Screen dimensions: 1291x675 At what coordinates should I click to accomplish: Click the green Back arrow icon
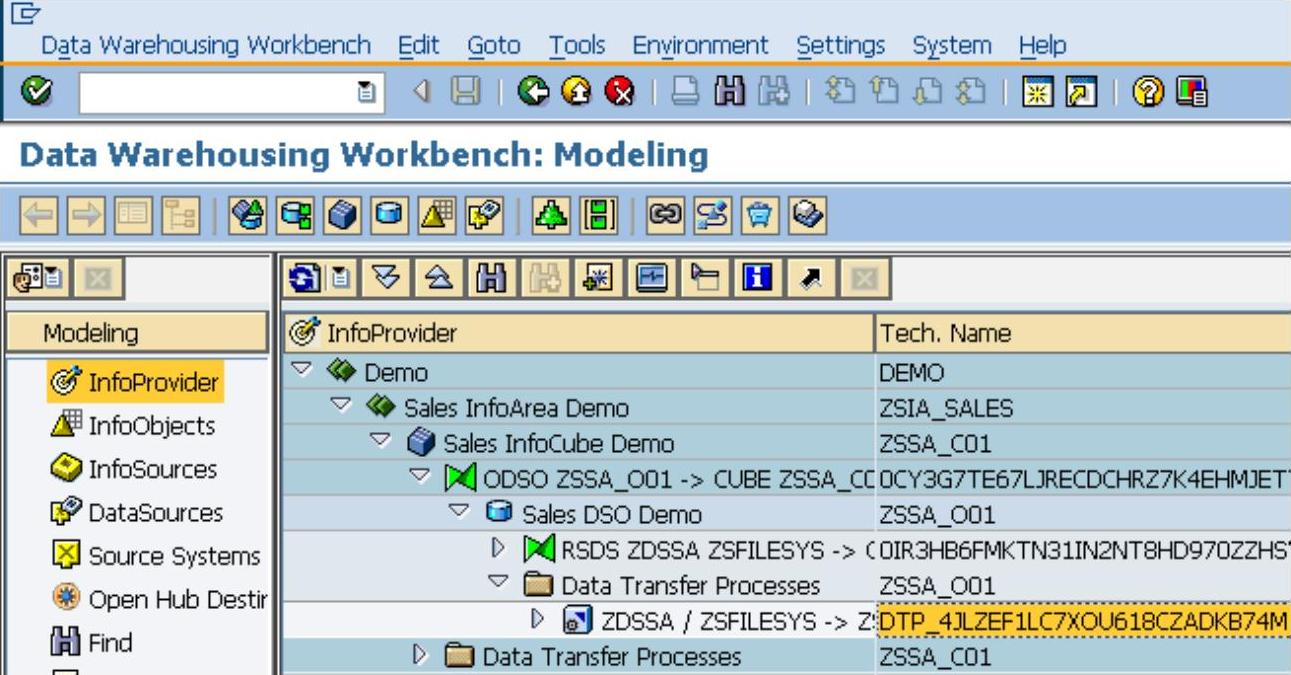534,93
